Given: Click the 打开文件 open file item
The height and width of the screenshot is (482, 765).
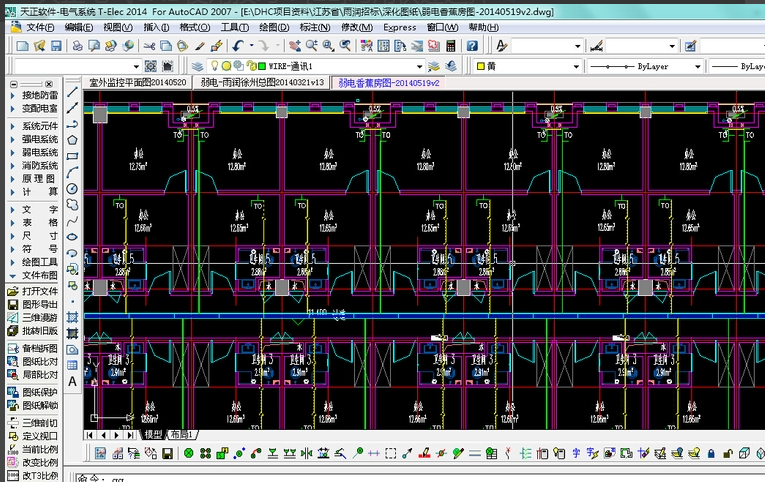Looking at the screenshot, I should pos(33,291).
